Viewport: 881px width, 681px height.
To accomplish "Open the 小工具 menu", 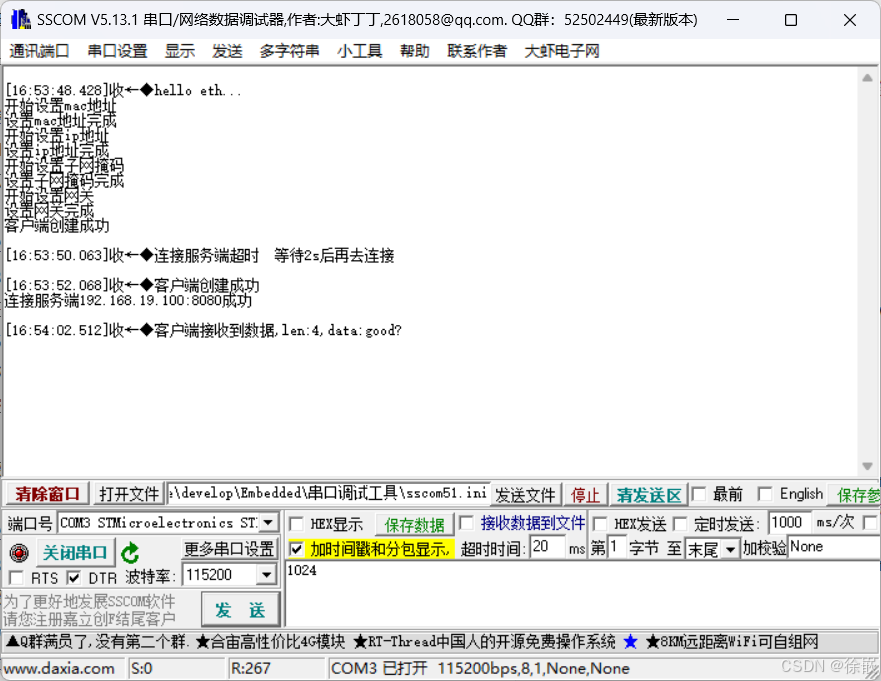I will (x=360, y=51).
